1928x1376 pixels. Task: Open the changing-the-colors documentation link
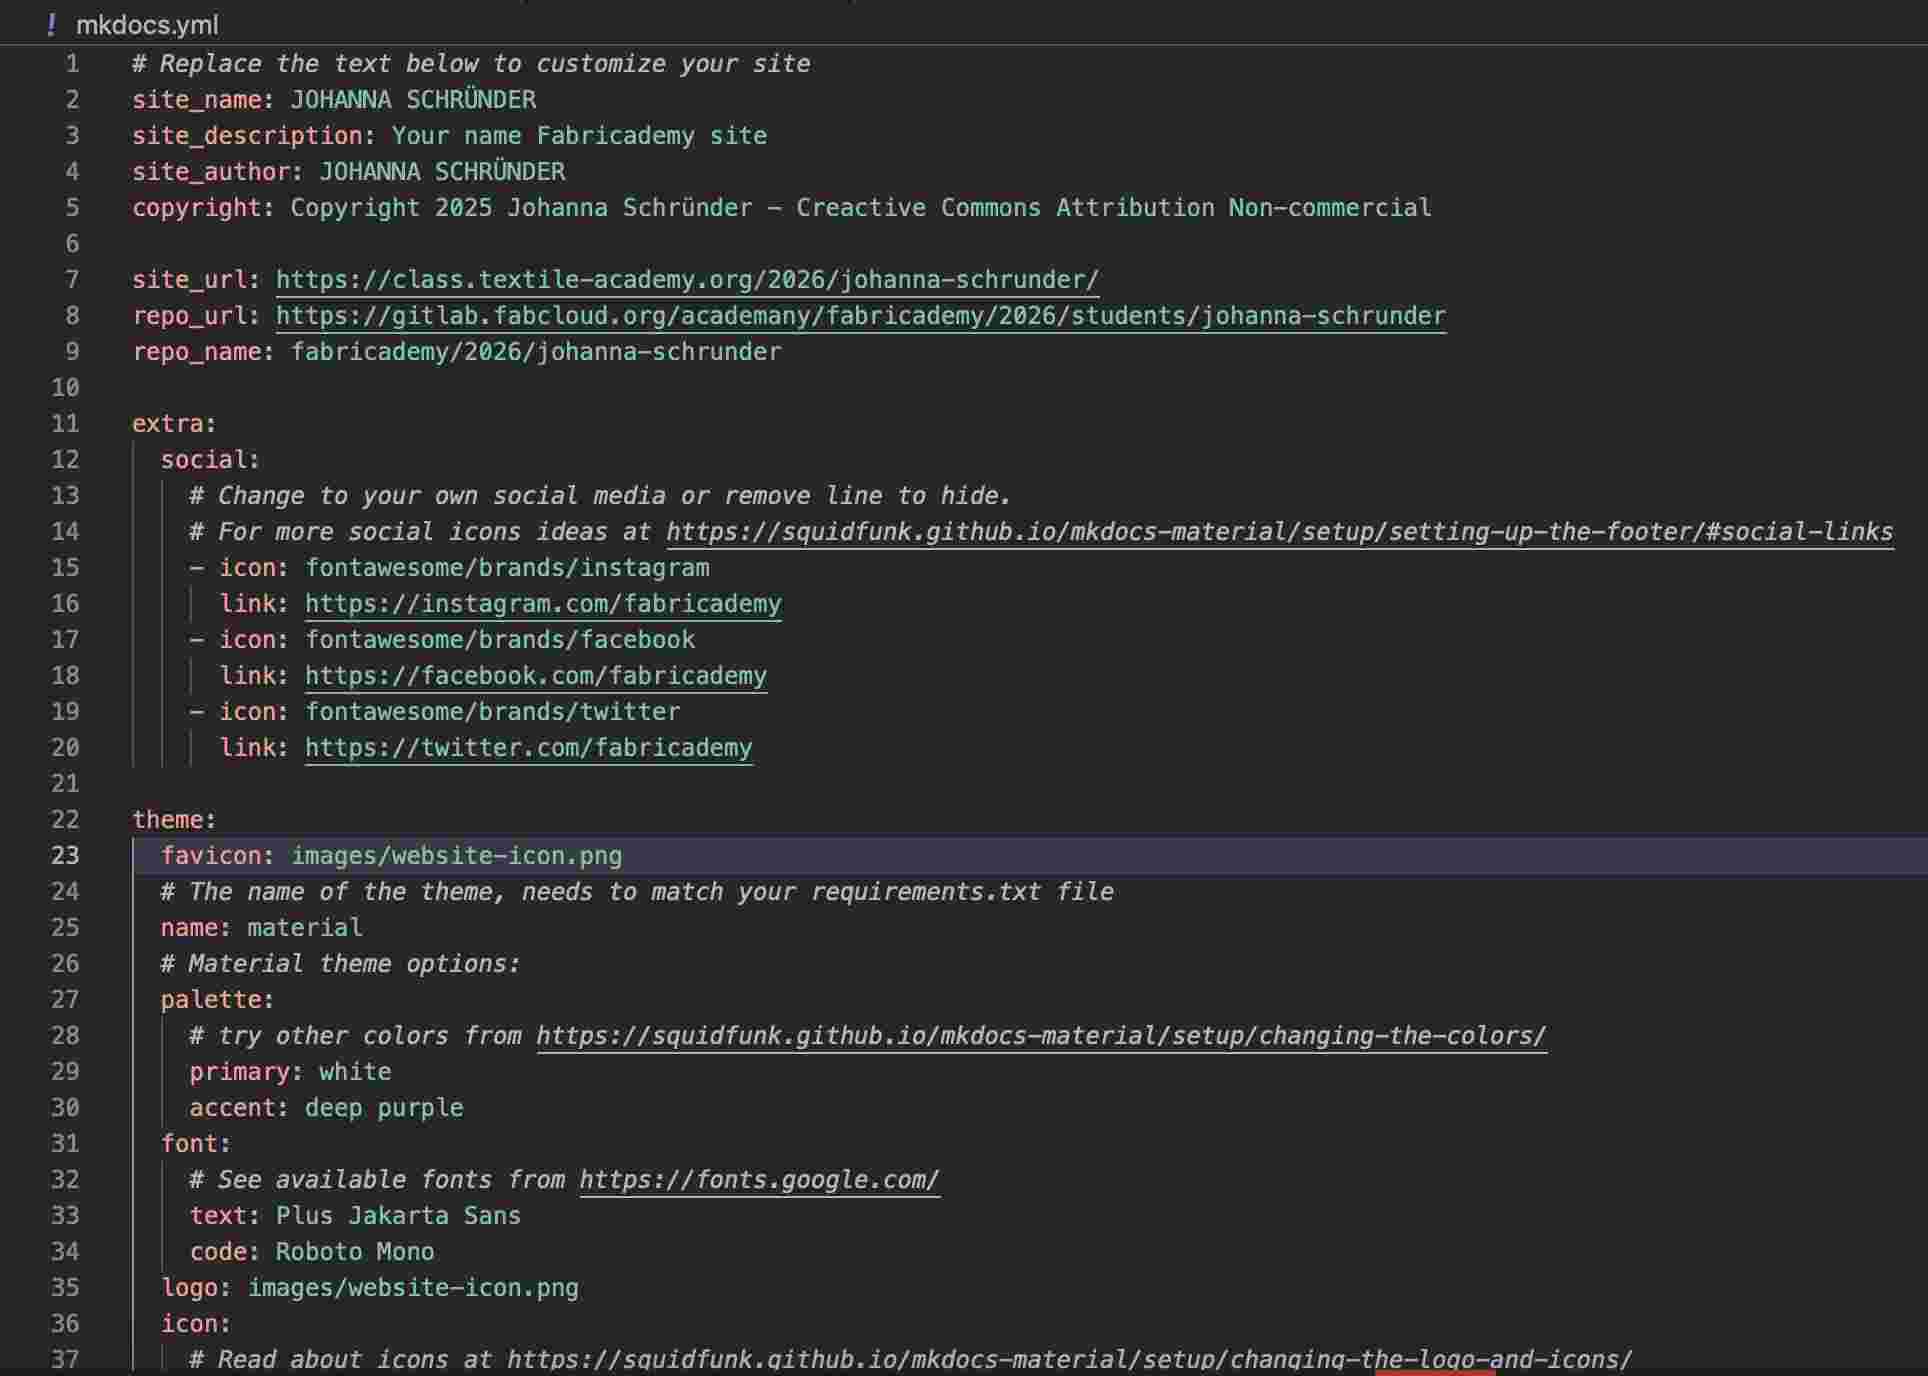[x=1041, y=1036]
